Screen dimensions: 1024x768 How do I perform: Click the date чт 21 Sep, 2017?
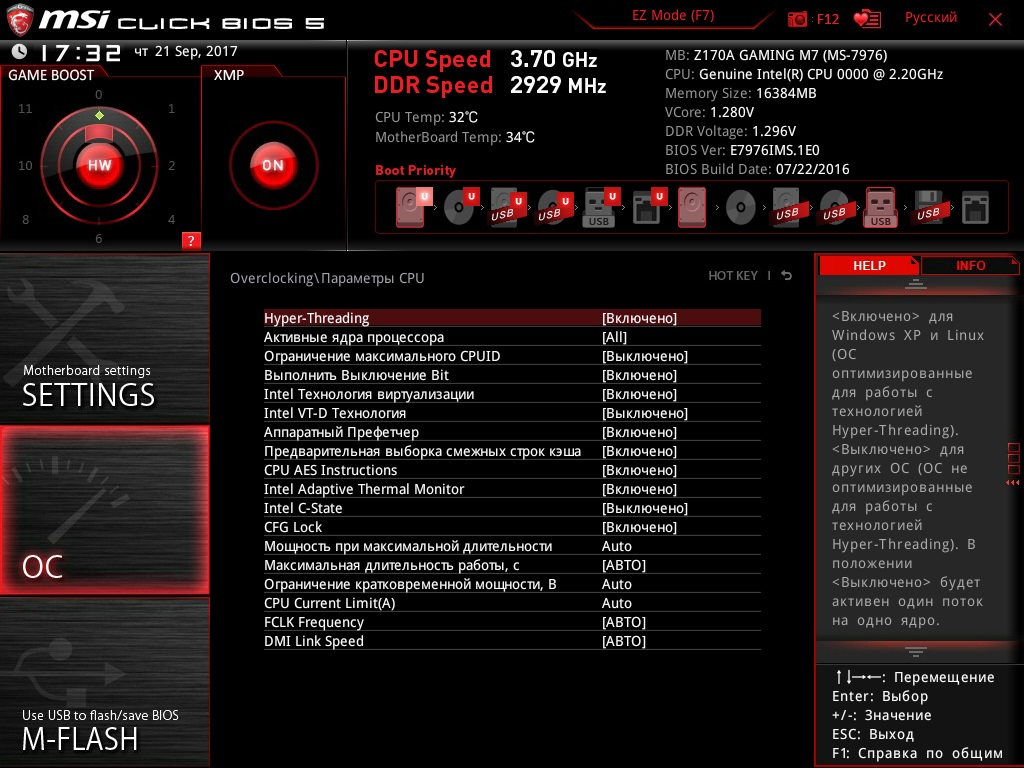pos(186,51)
